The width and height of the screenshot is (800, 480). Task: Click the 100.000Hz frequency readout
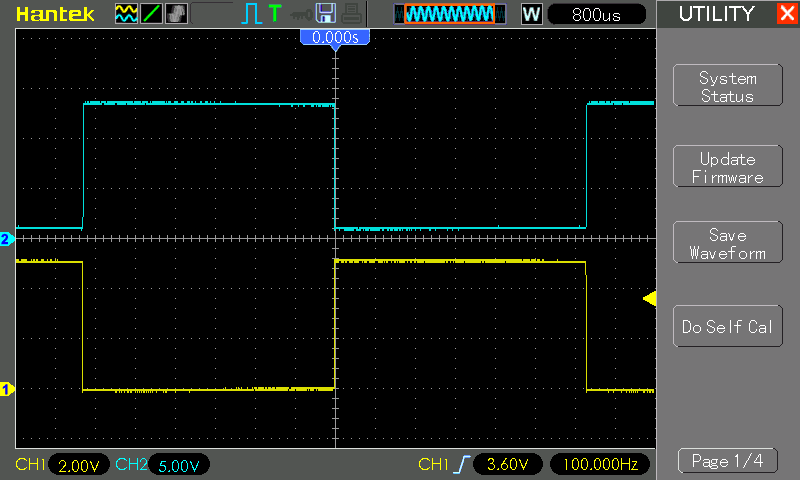coord(600,464)
